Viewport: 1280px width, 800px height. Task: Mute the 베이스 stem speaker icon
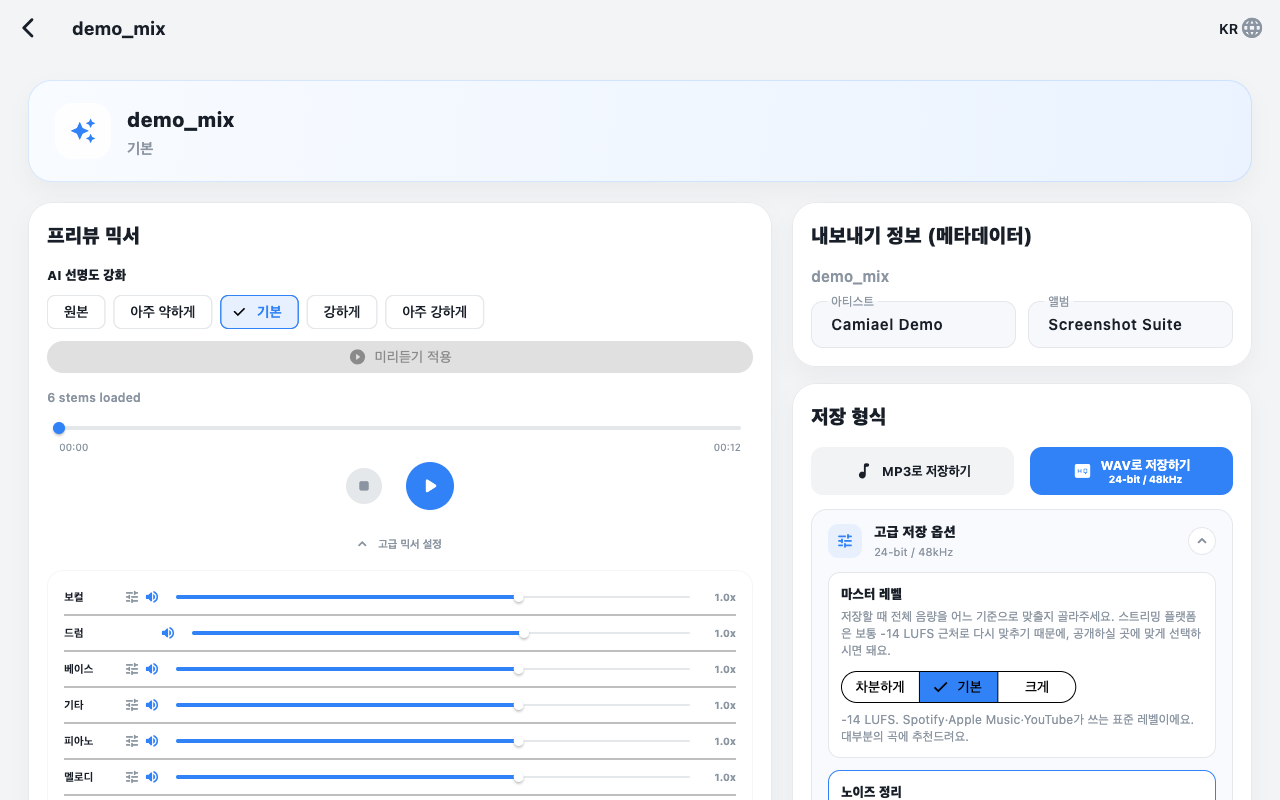pyautogui.click(x=152, y=669)
